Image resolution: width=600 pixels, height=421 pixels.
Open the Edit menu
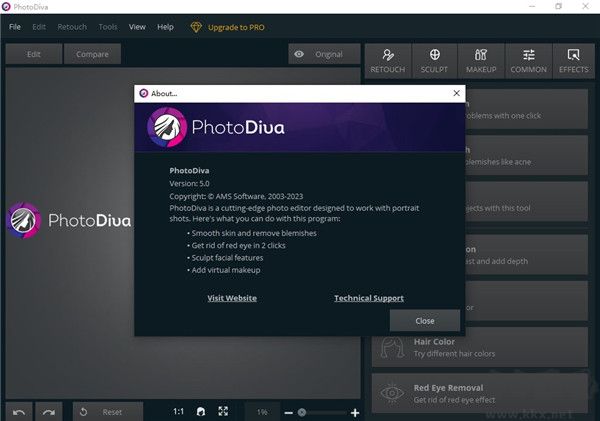39,27
